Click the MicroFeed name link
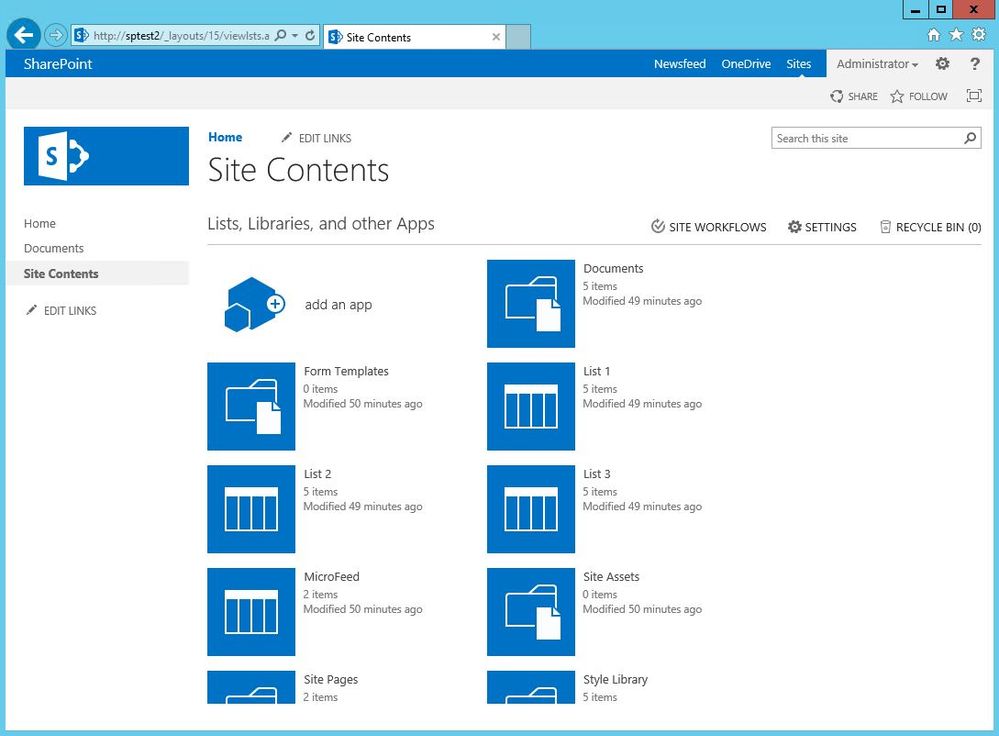 pyautogui.click(x=331, y=577)
